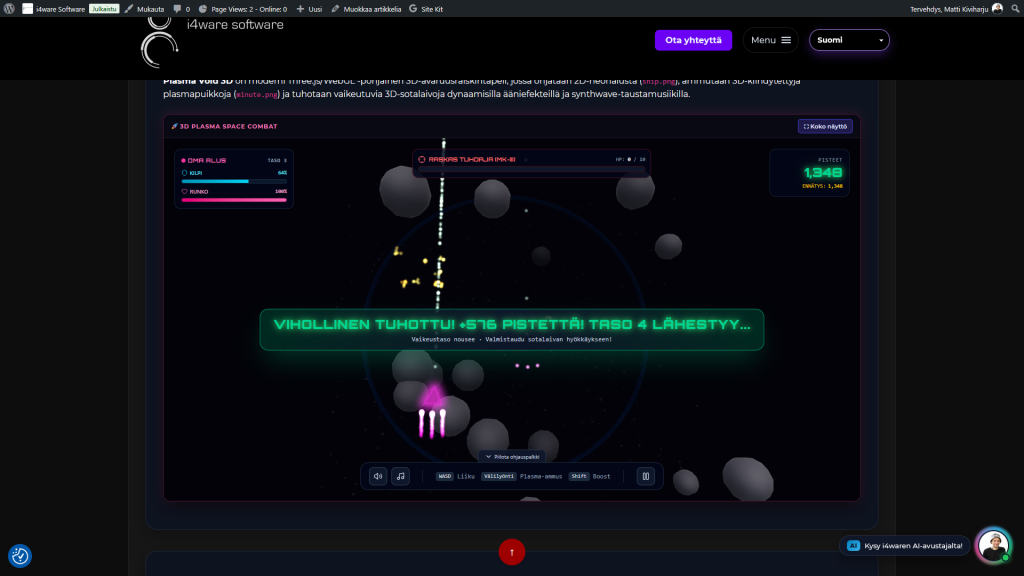The height and width of the screenshot is (576, 1024).
Task: Click the rocket icon by 3D Plasma Space Combat
Action: click(x=174, y=126)
